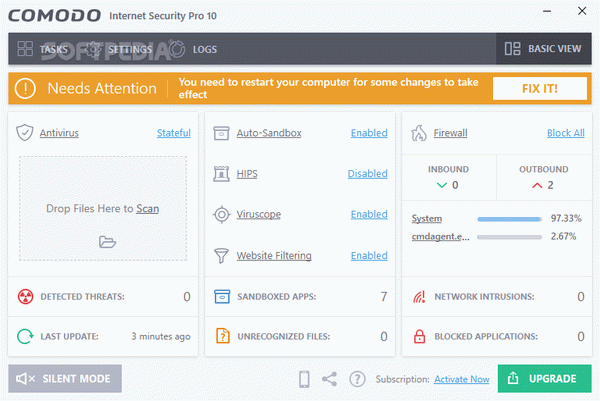Enable SILENT MODE
This screenshot has width=600, height=401.
tap(65, 378)
